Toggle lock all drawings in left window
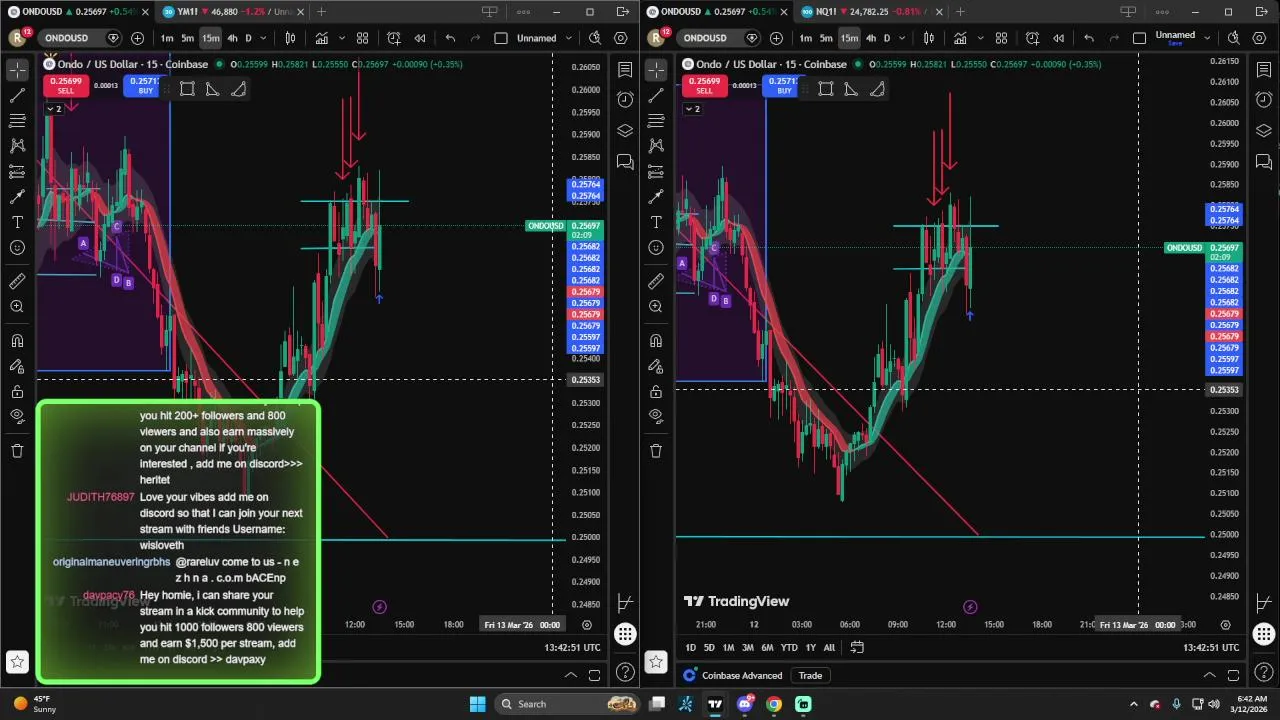The width and height of the screenshot is (1280, 720). tap(17, 391)
